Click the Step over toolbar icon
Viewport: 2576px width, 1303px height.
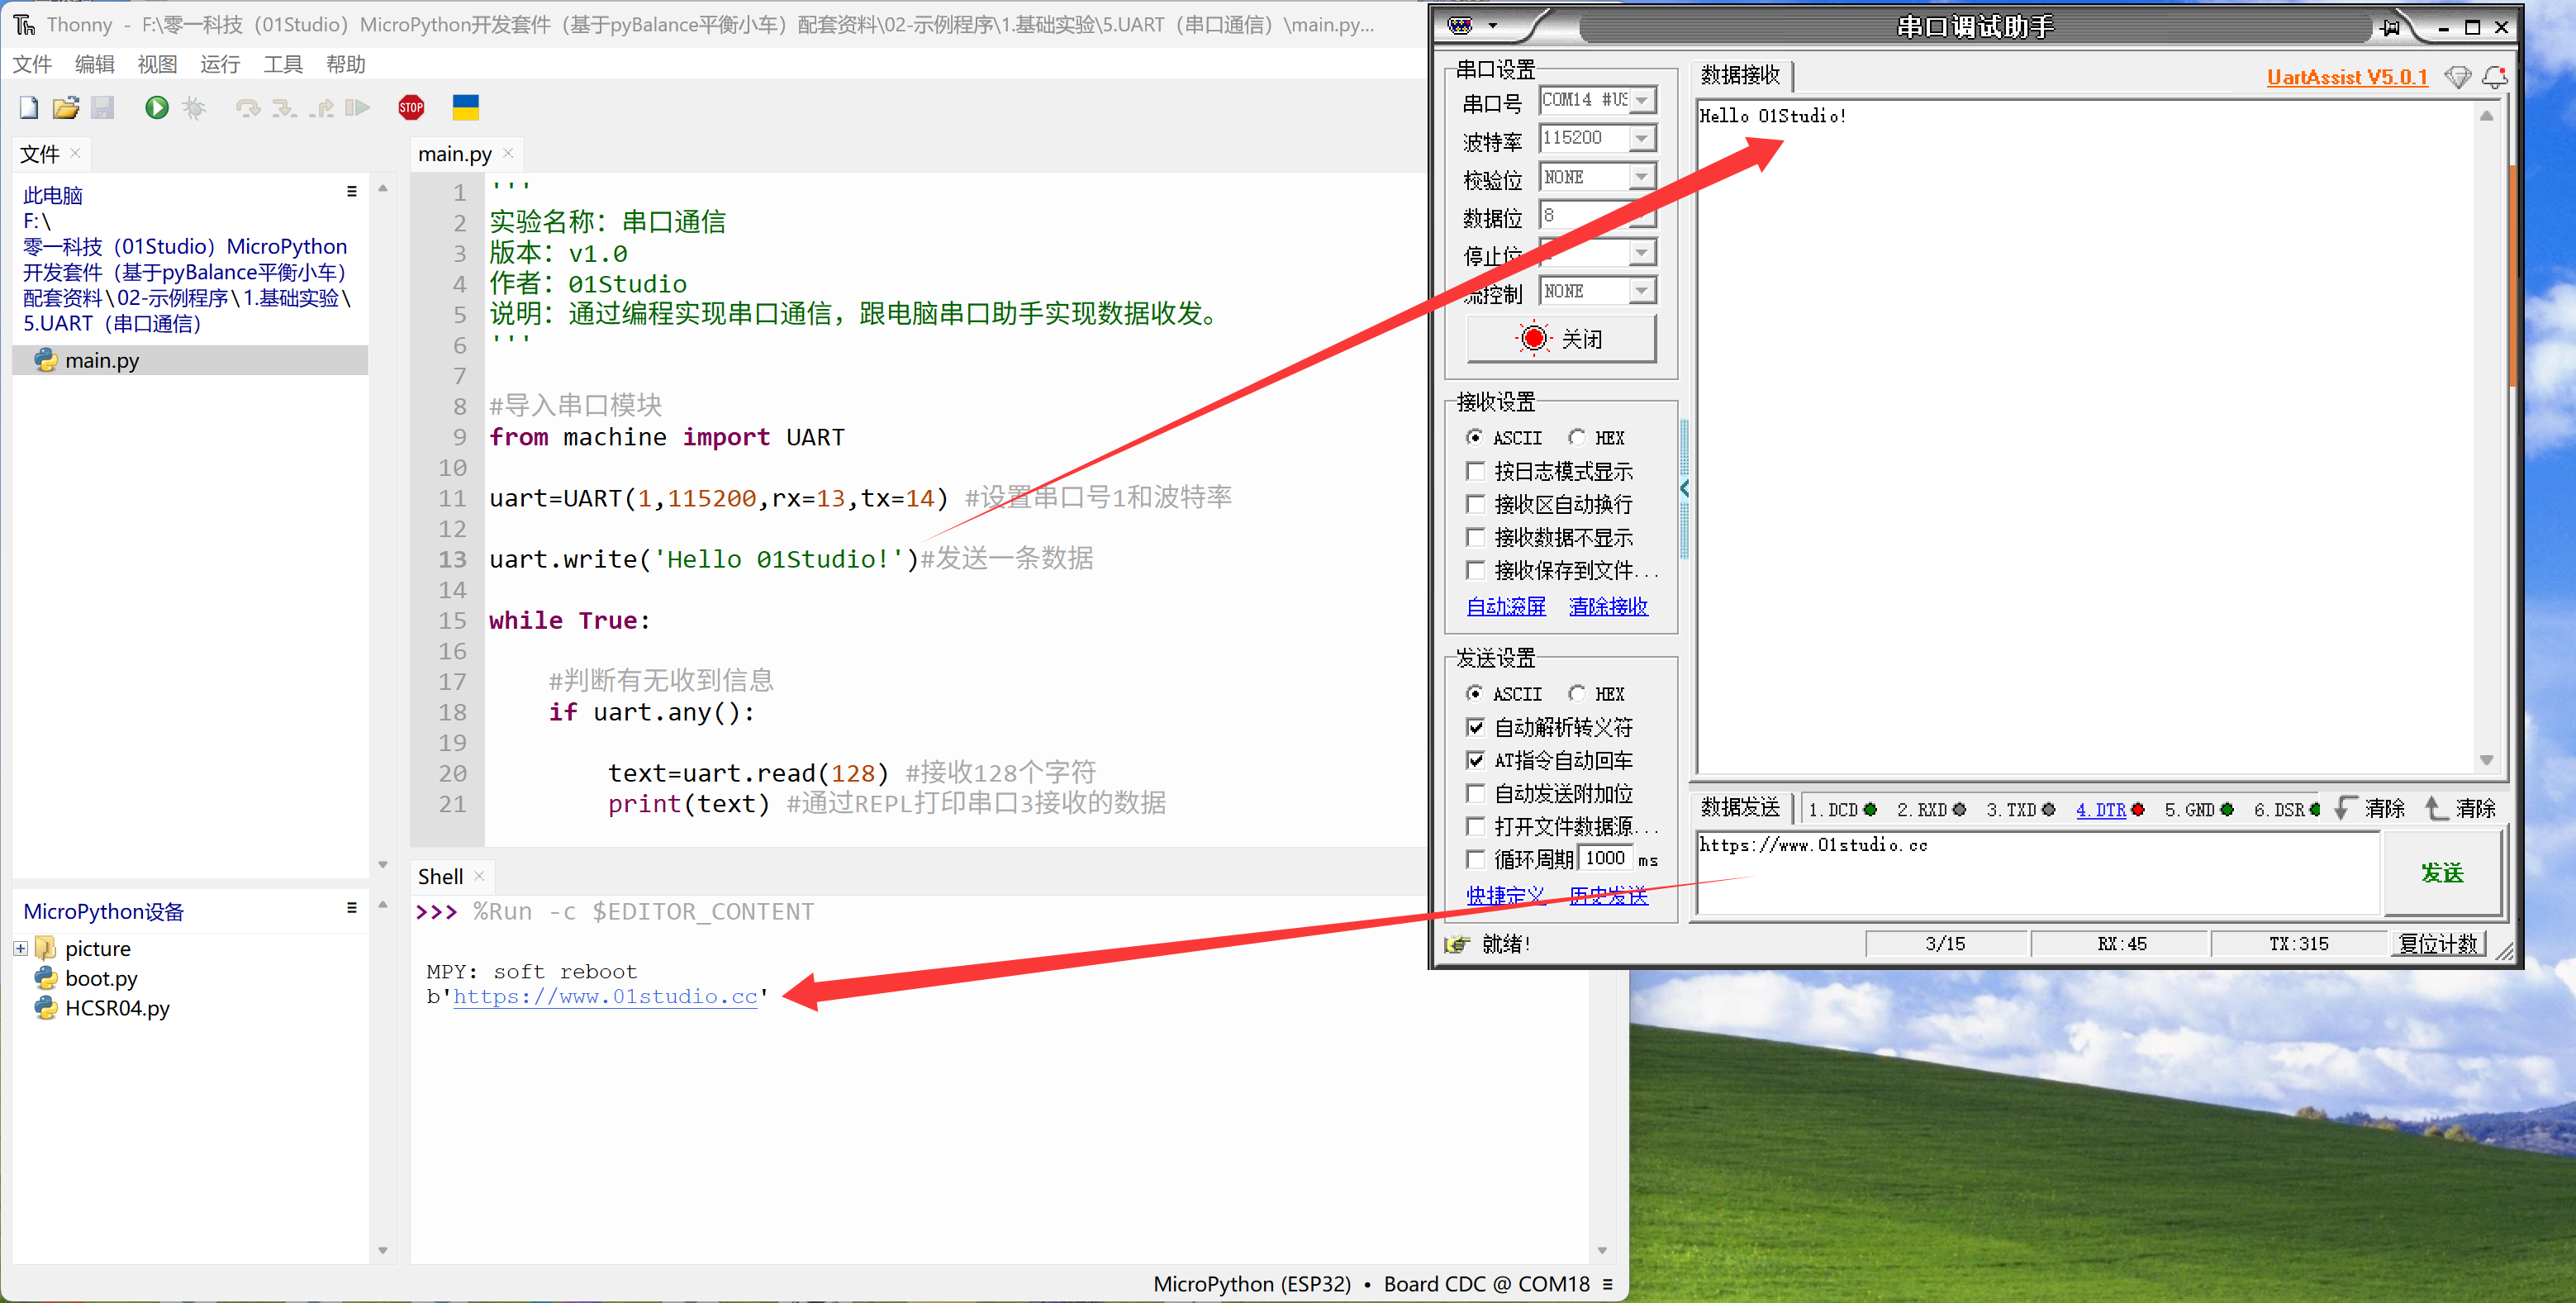coord(247,107)
